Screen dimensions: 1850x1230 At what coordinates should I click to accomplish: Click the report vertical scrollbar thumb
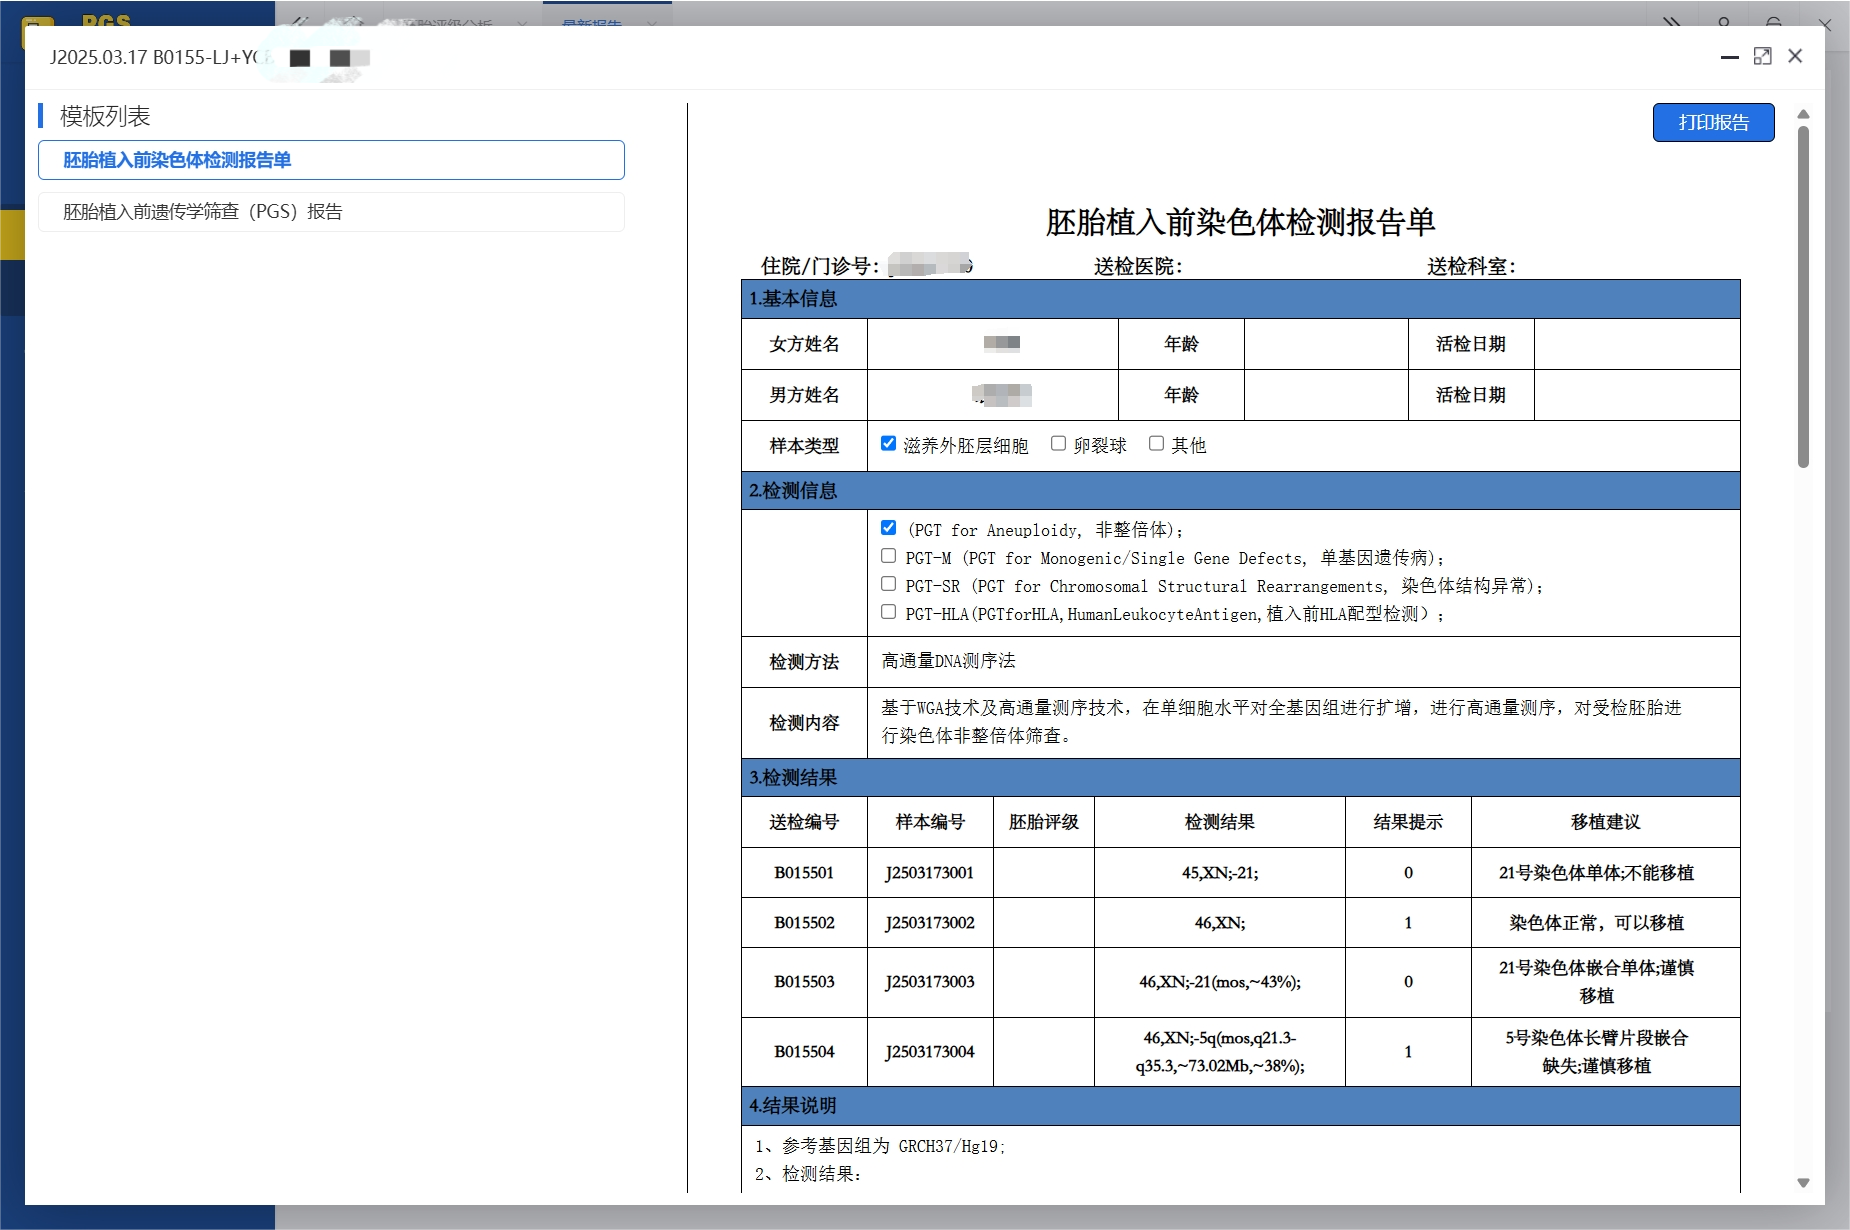pyautogui.click(x=1803, y=296)
